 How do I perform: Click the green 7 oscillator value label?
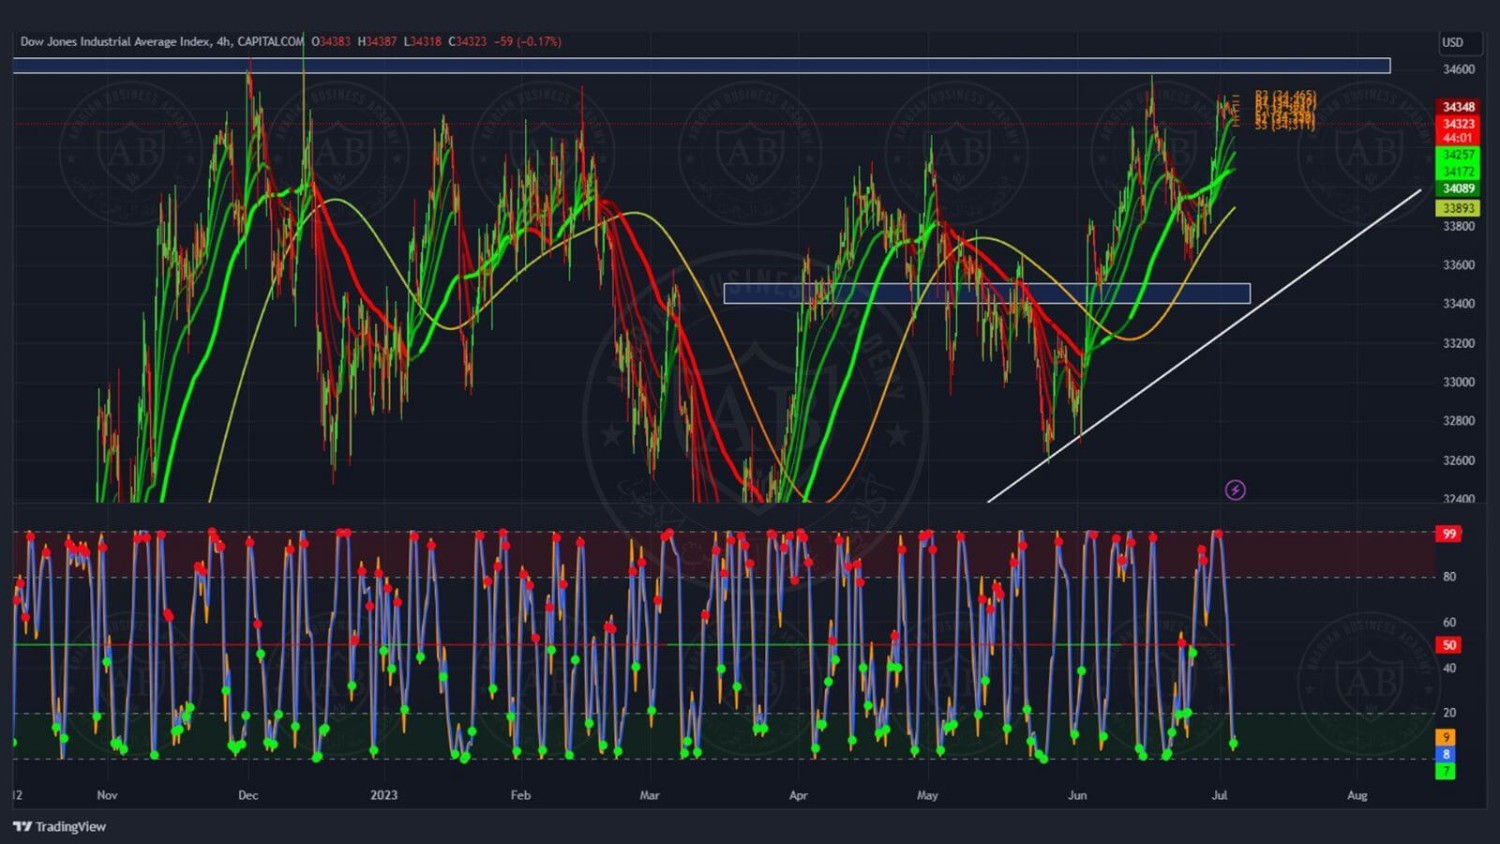point(1446,771)
